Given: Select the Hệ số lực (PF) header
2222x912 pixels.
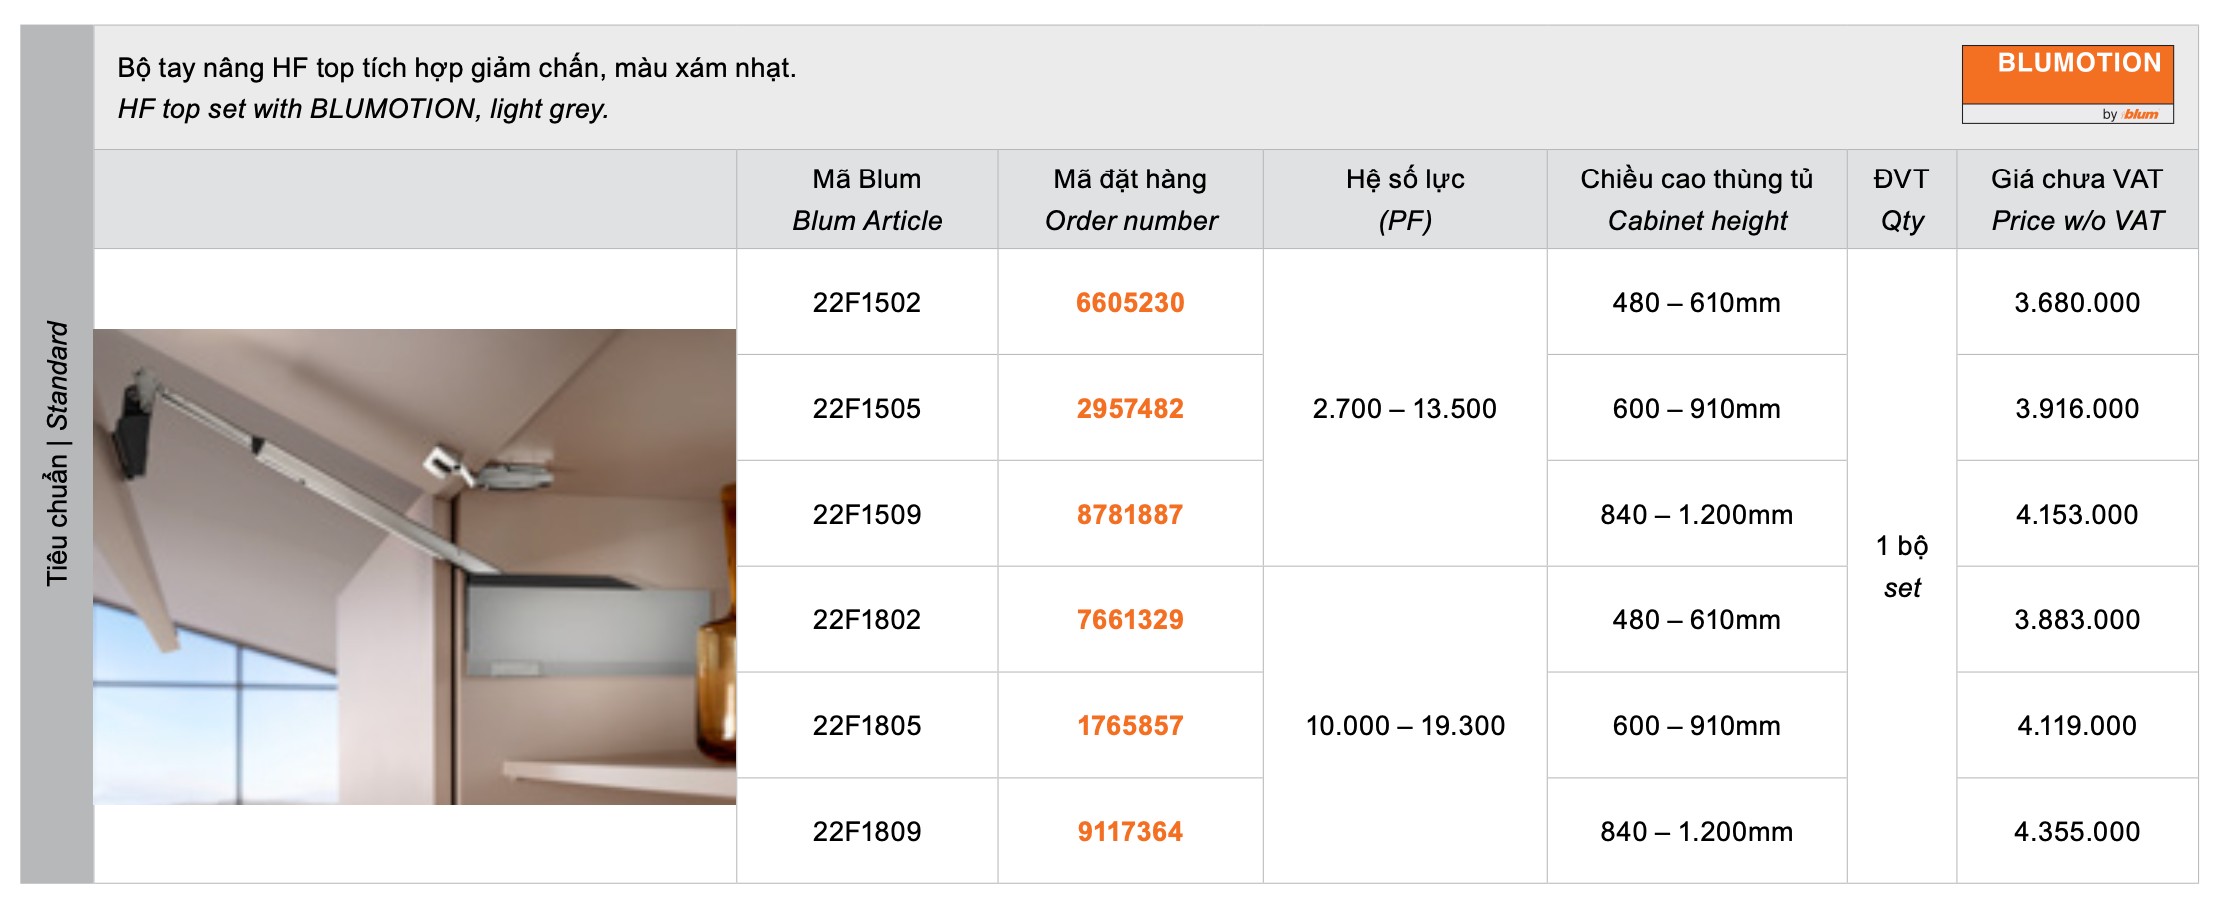Looking at the screenshot, I should click(x=1405, y=199).
